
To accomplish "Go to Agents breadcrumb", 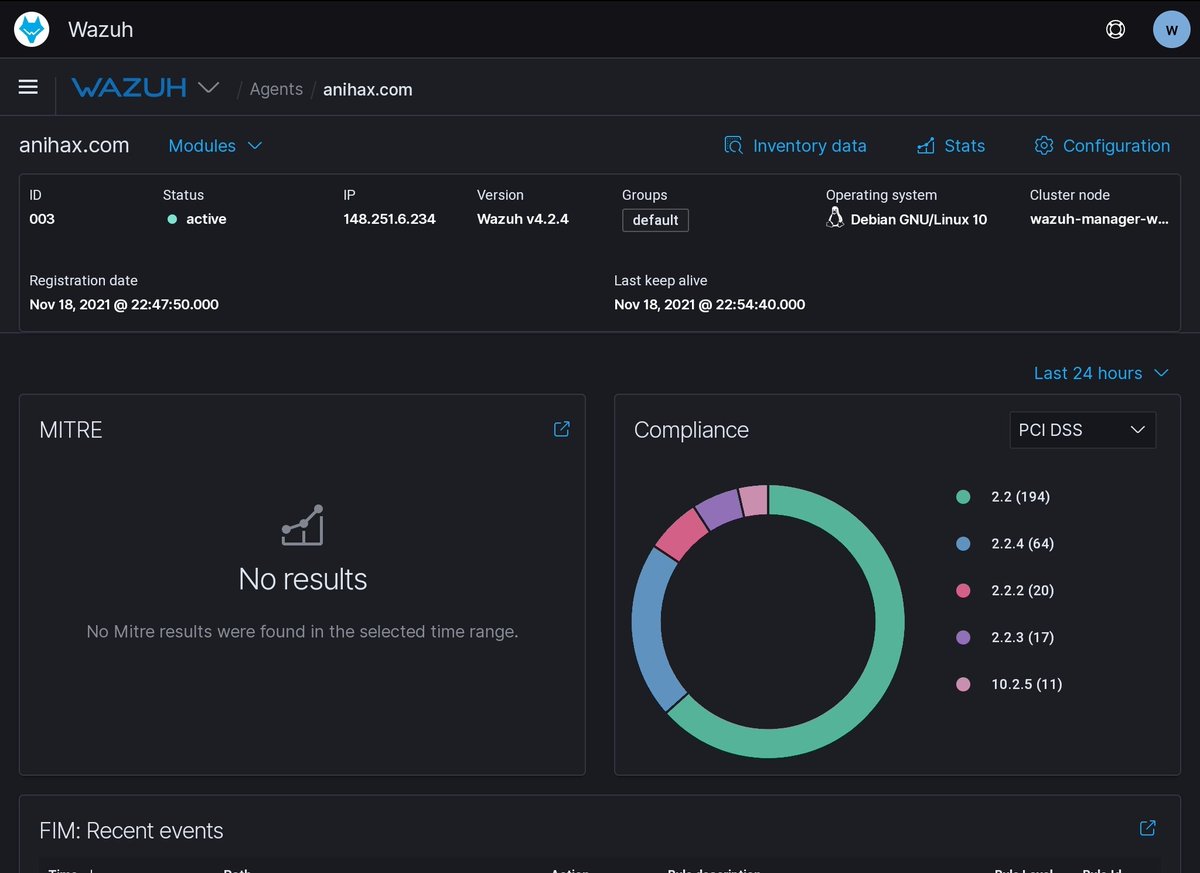I will 276,89.
